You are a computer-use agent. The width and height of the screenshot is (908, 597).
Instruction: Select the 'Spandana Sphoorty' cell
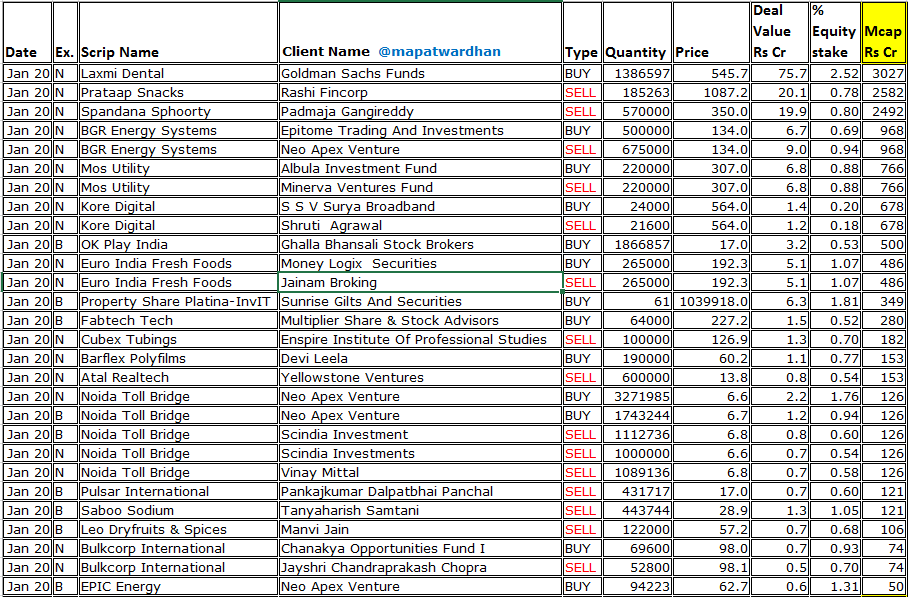(178, 112)
